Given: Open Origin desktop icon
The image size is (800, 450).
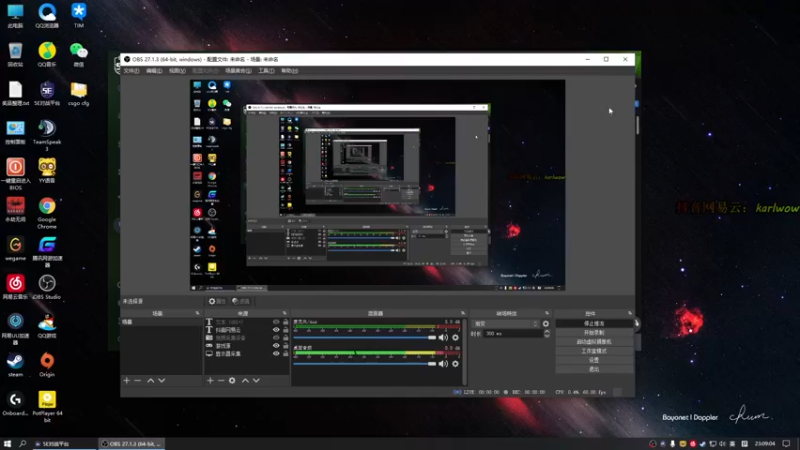Looking at the screenshot, I should 47,364.
